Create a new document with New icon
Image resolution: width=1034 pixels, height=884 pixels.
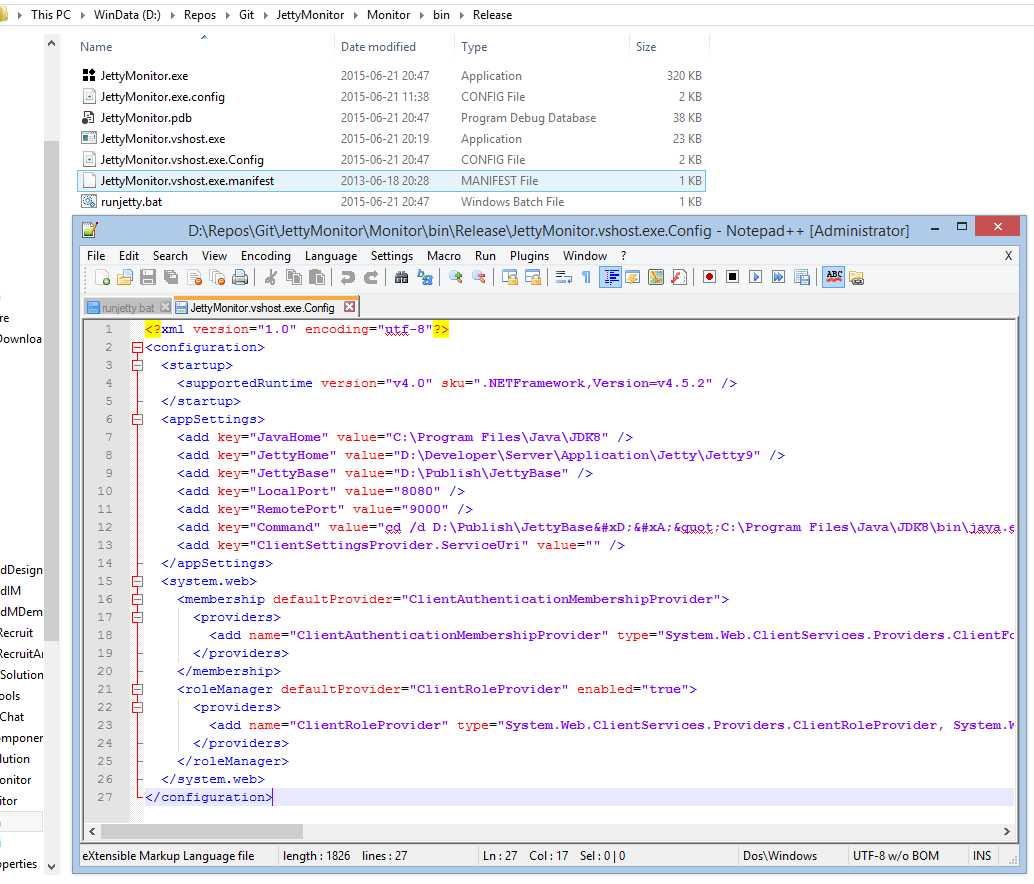coord(102,278)
